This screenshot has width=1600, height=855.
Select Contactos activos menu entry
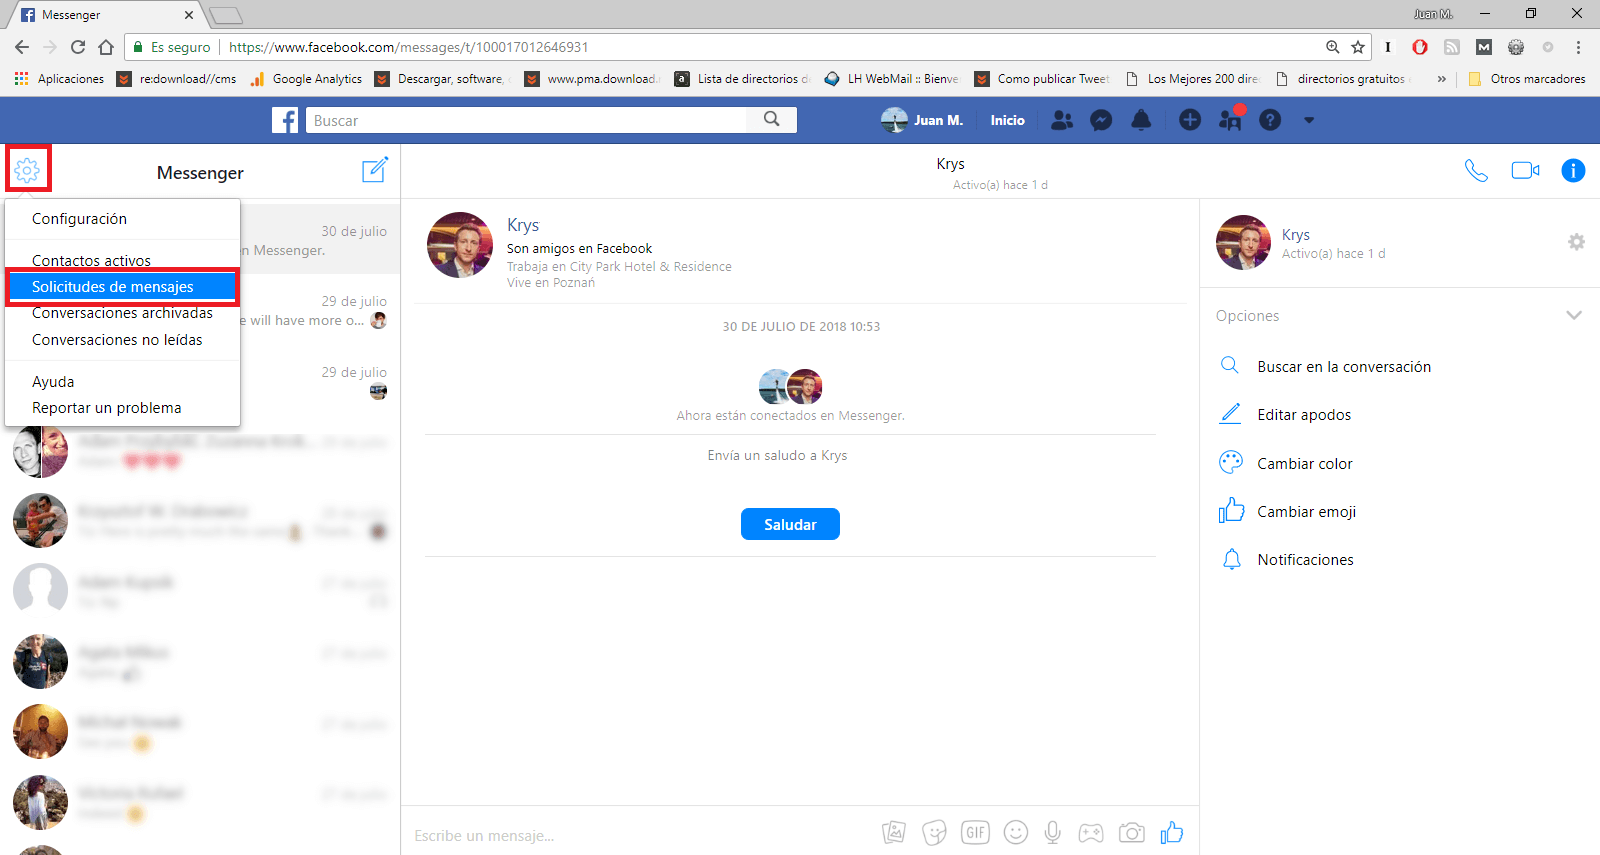(x=122, y=260)
